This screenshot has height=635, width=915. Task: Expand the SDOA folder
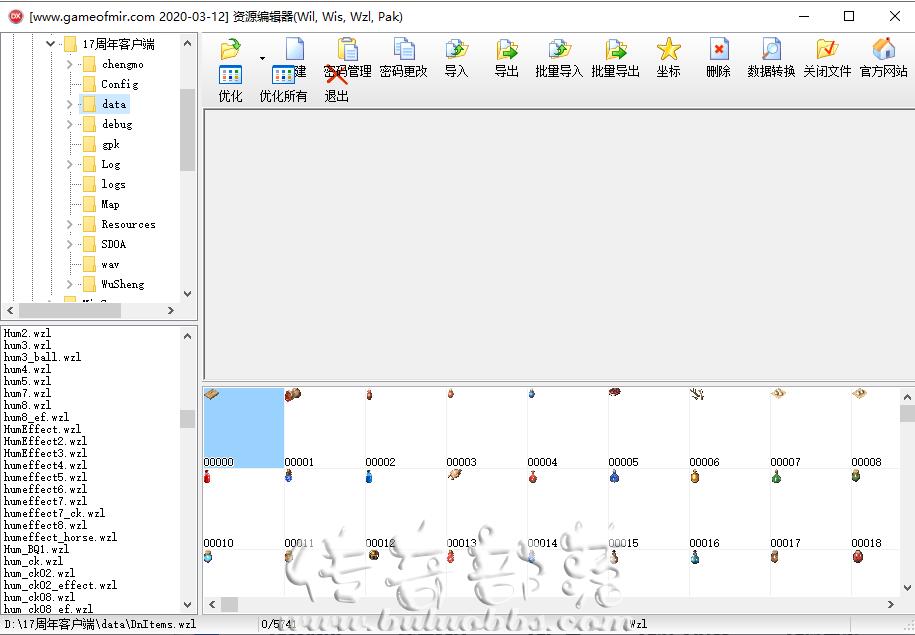click(x=69, y=244)
